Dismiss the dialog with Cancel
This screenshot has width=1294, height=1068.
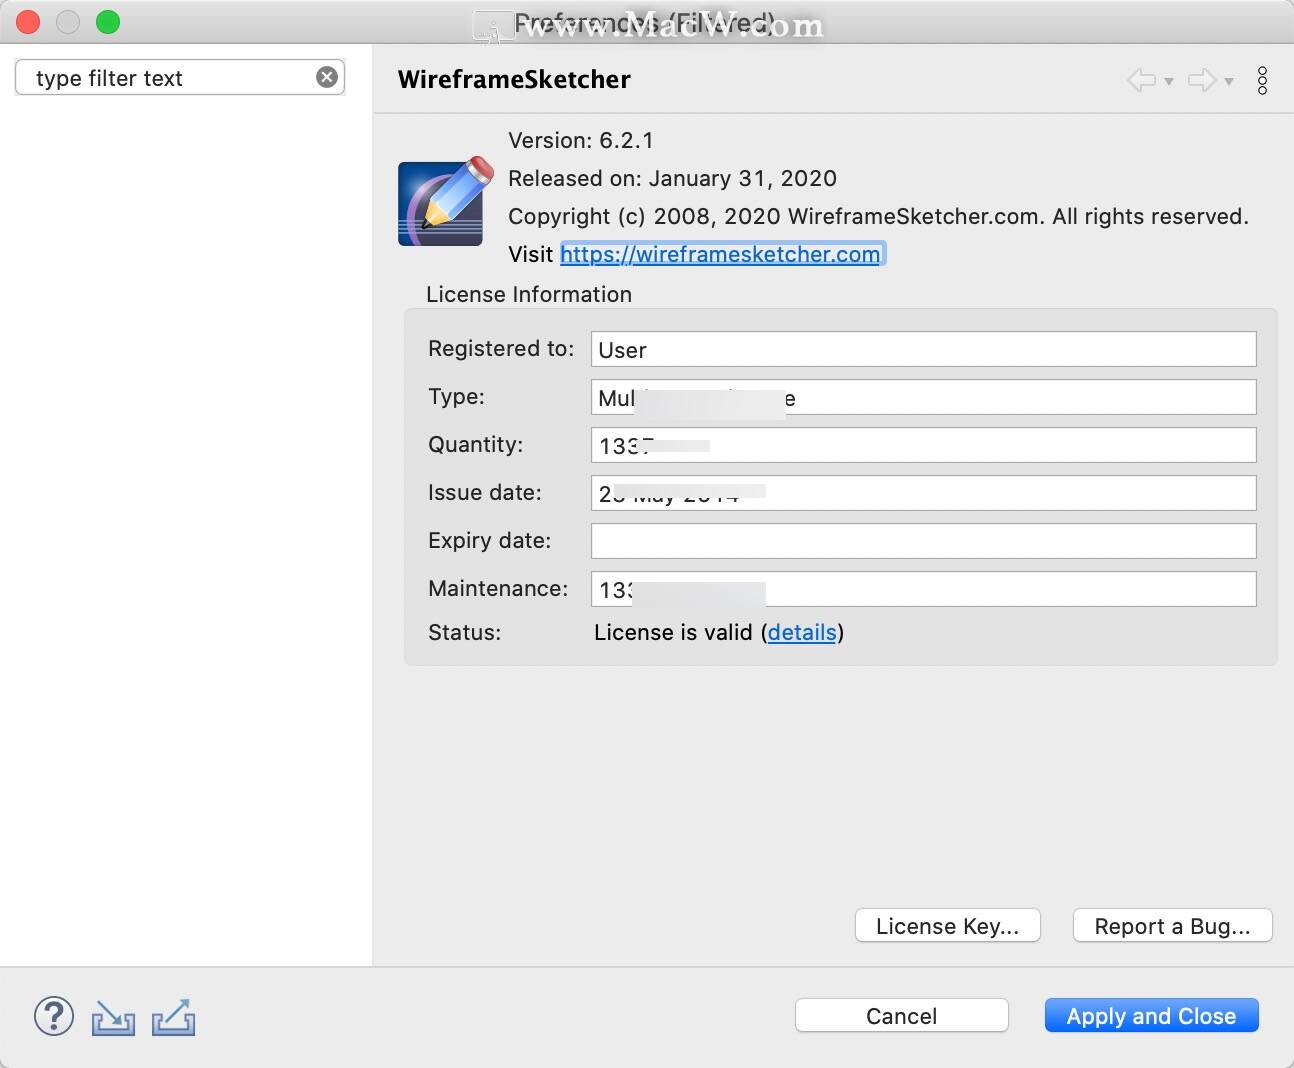(901, 1016)
